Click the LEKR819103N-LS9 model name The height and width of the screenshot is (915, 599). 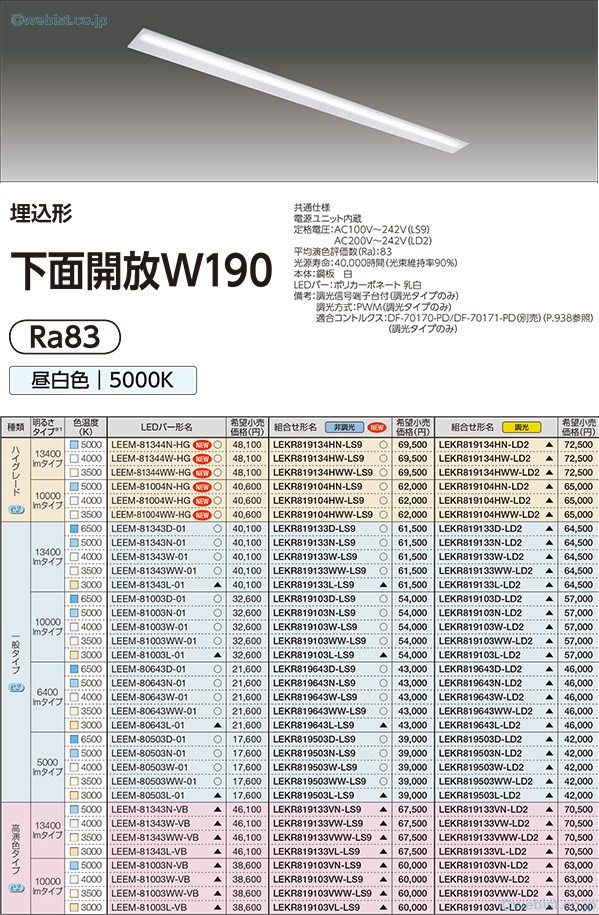[314, 613]
